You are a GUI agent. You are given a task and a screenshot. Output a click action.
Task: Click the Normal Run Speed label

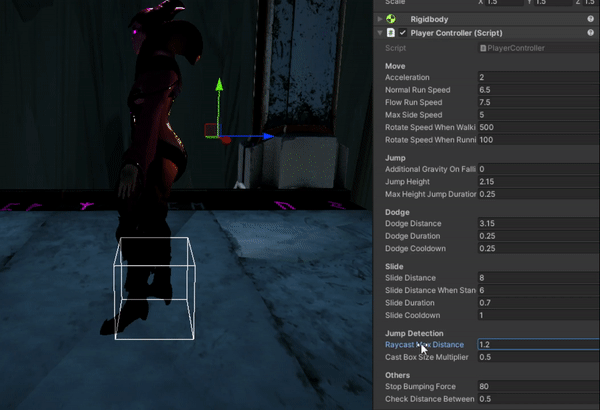pyautogui.click(x=417, y=90)
